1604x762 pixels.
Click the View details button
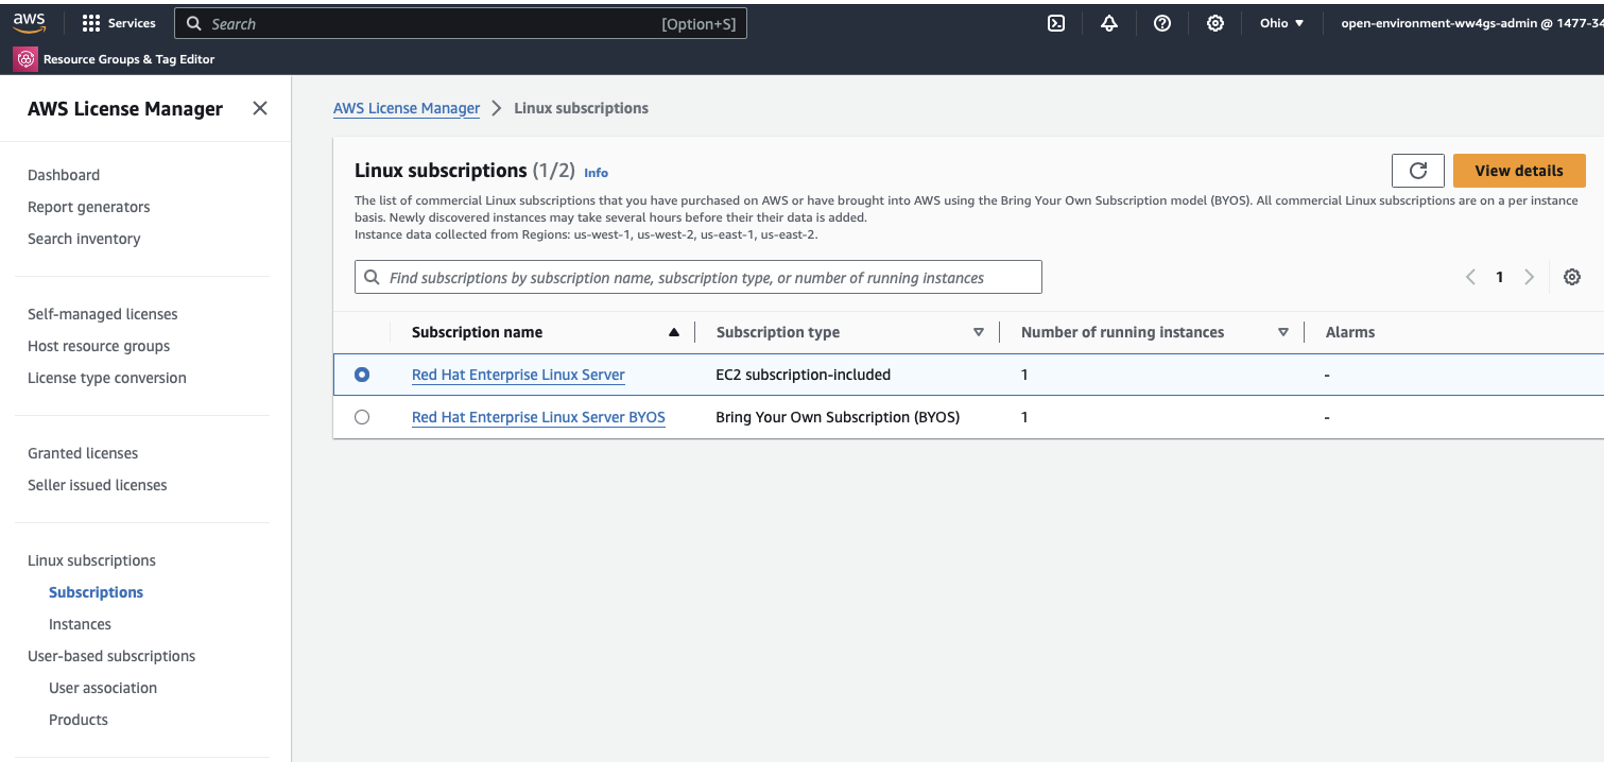point(1518,171)
